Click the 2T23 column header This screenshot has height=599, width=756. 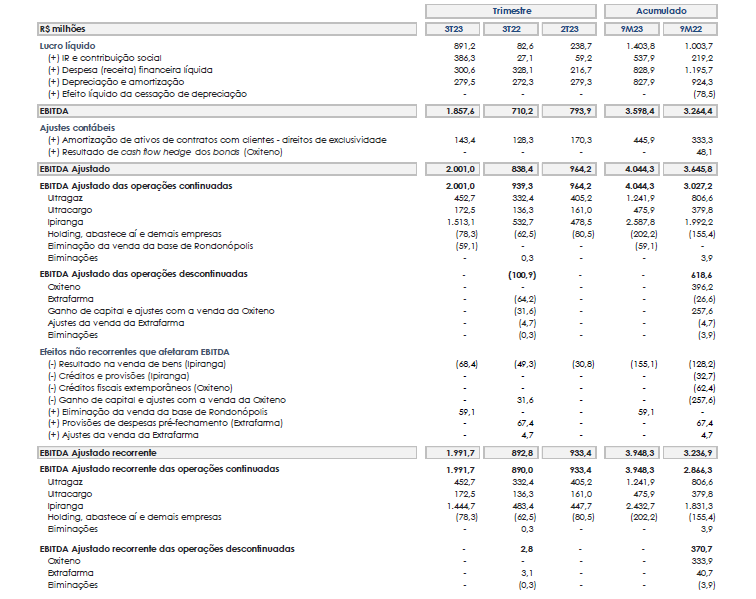point(569,29)
